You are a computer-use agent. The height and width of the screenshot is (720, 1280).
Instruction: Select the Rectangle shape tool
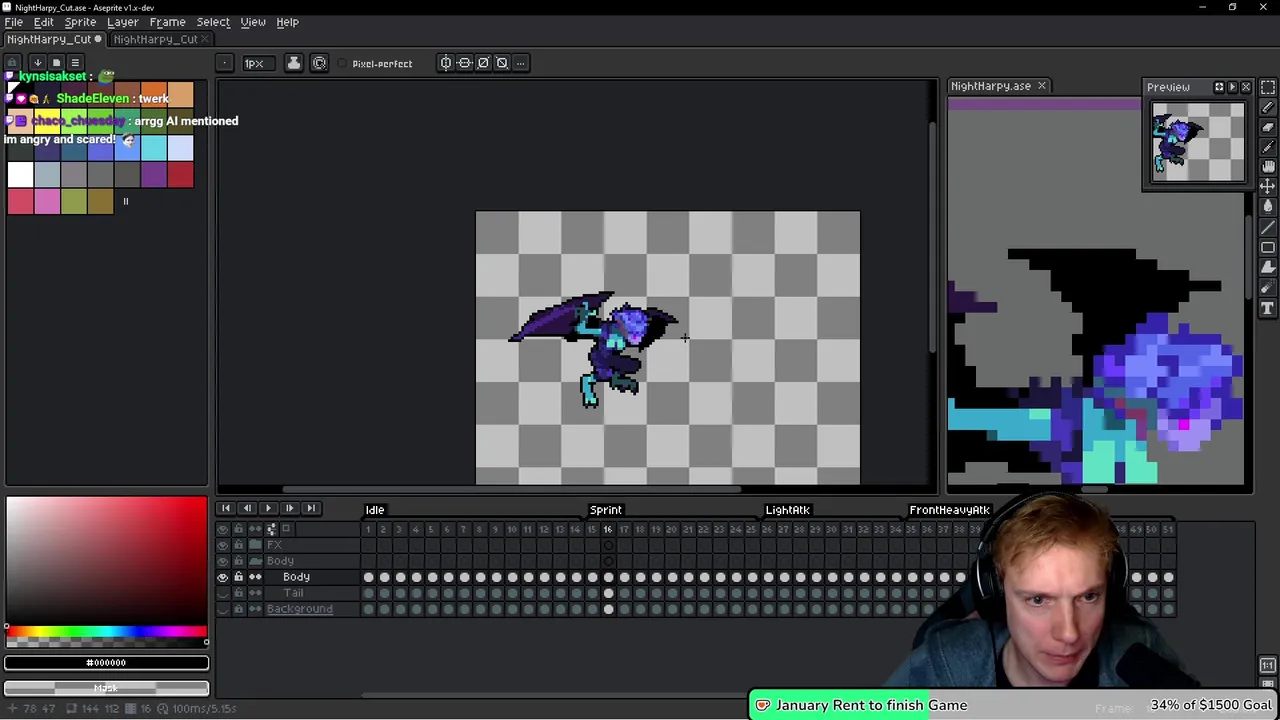[x=1268, y=247]
